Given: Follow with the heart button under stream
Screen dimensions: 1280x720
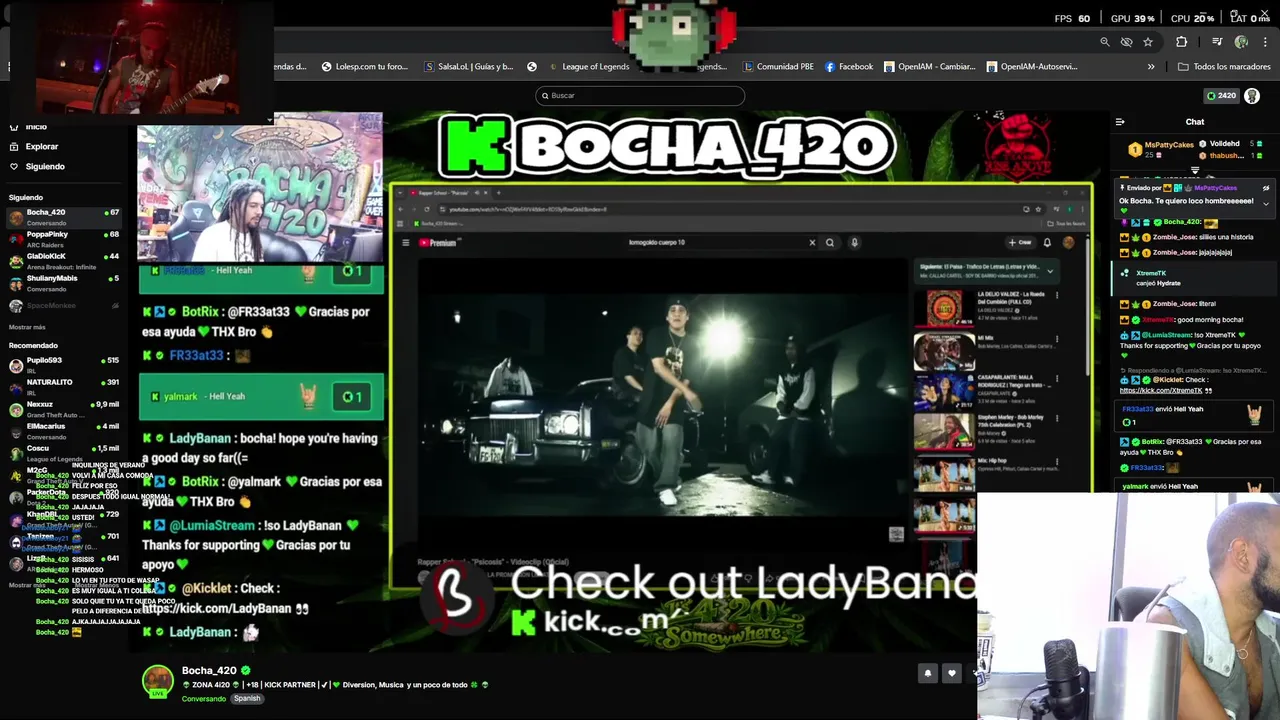Looking at the screenshot, I should point(951,673).
